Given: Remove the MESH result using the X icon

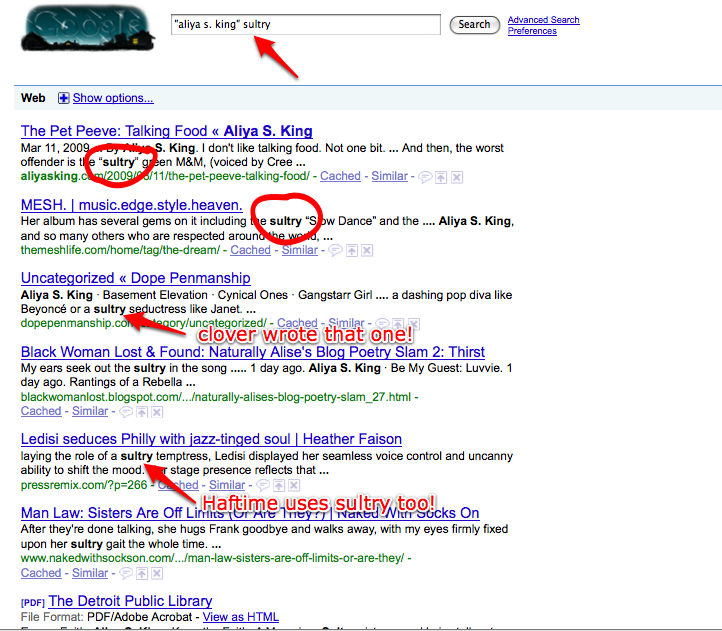Looking at the screenshot, I should 366,251.
